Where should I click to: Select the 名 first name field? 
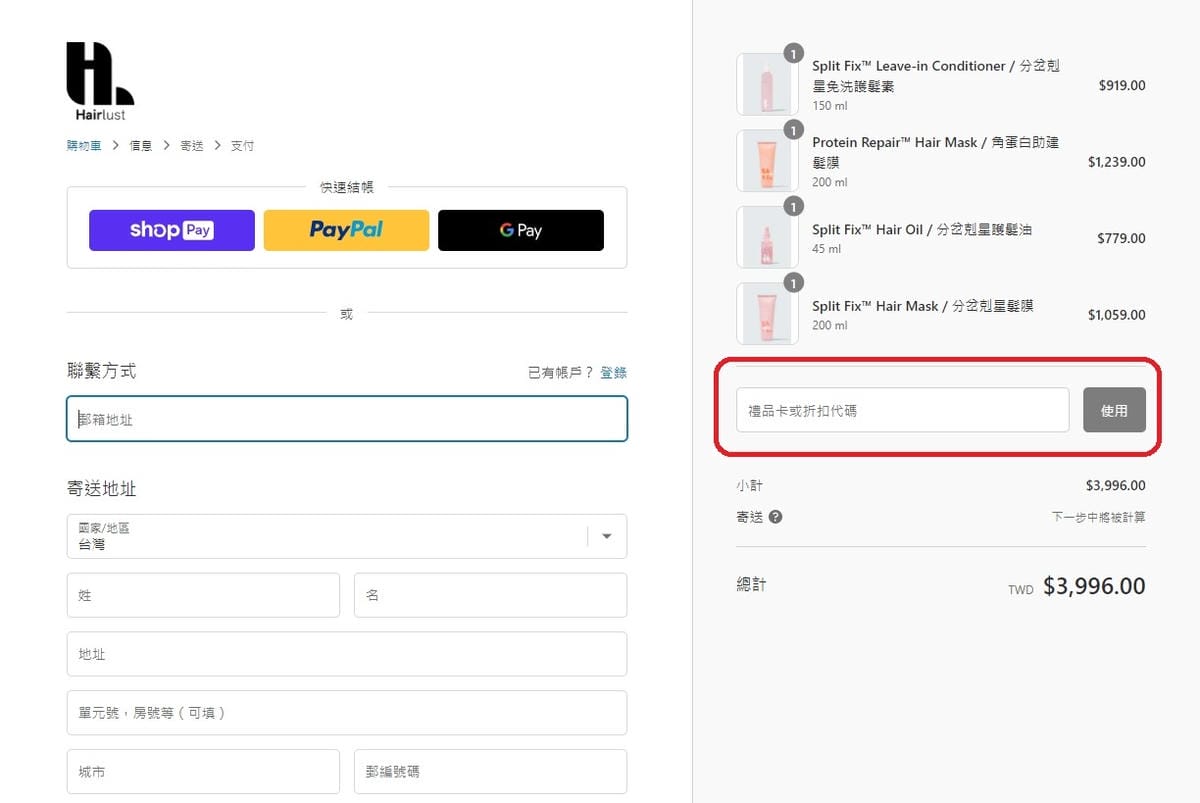click(x=490, y=595)
